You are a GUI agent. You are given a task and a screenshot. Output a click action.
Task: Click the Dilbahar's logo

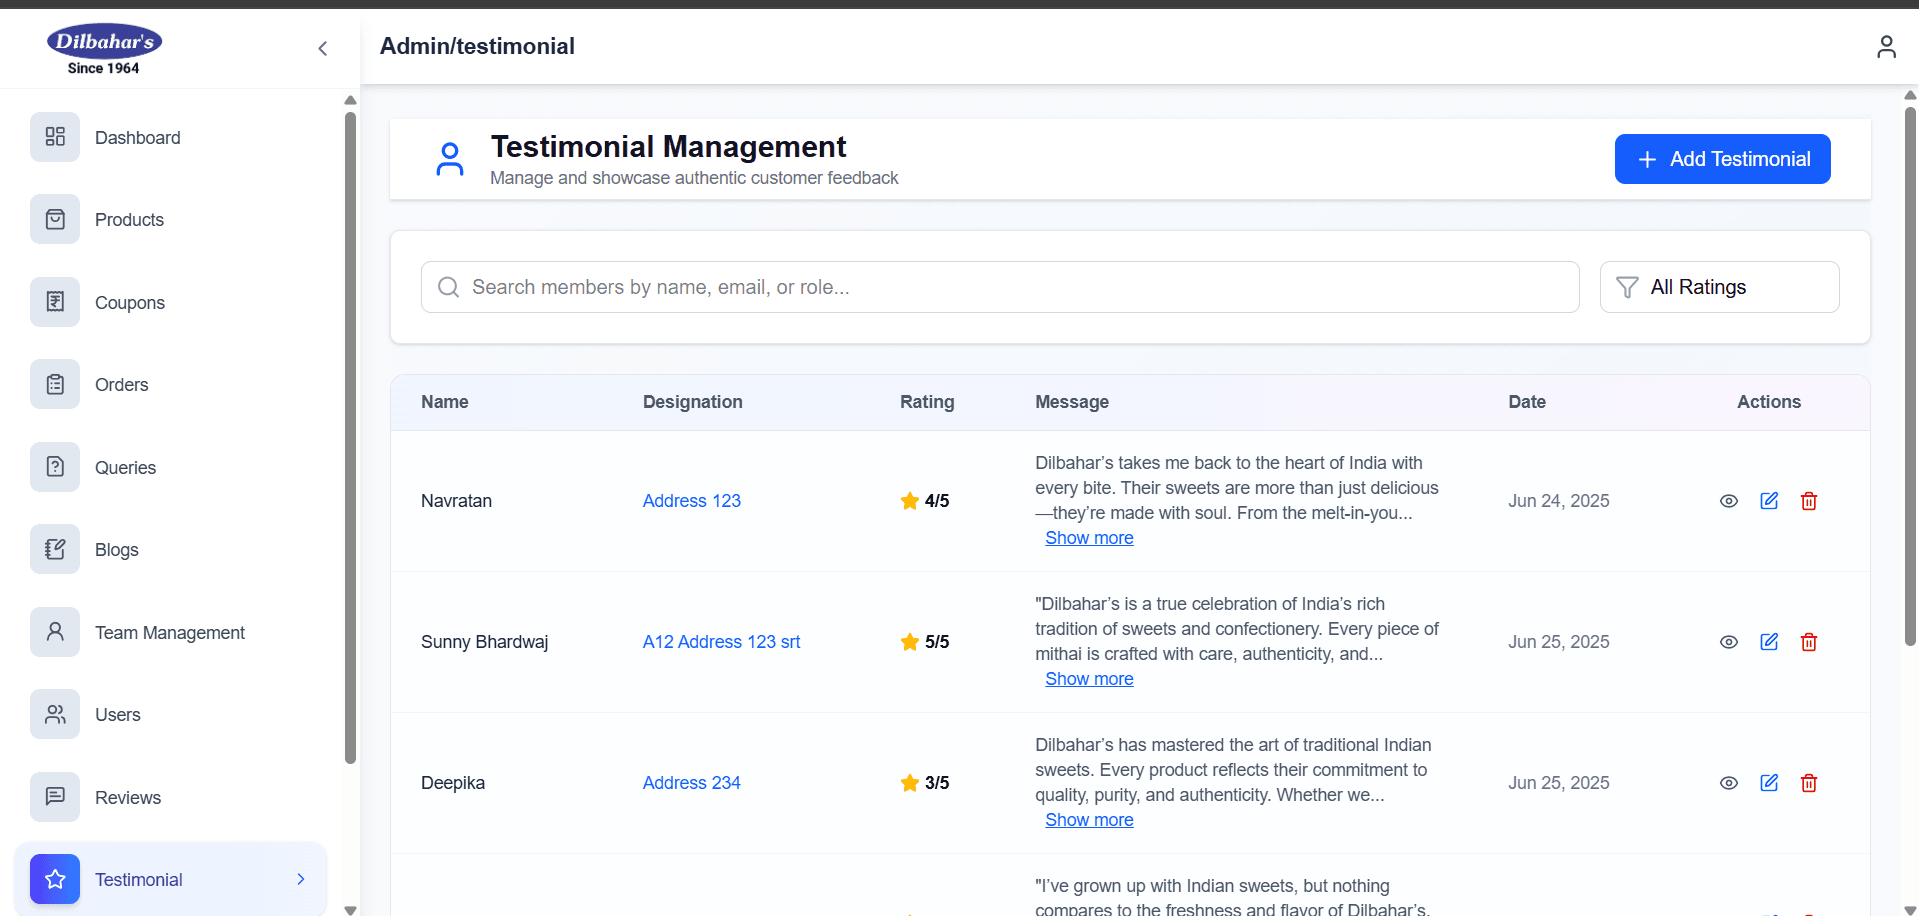[104, 49]
